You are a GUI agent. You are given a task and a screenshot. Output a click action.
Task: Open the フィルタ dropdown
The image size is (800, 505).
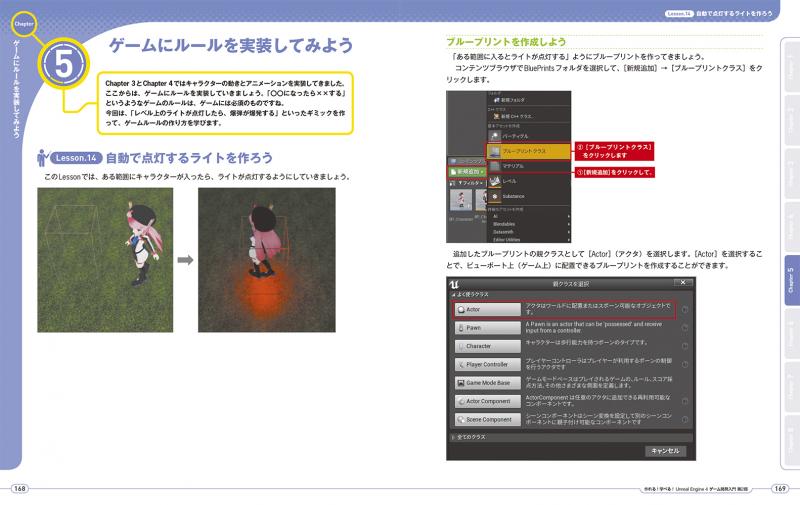(469, 183)
